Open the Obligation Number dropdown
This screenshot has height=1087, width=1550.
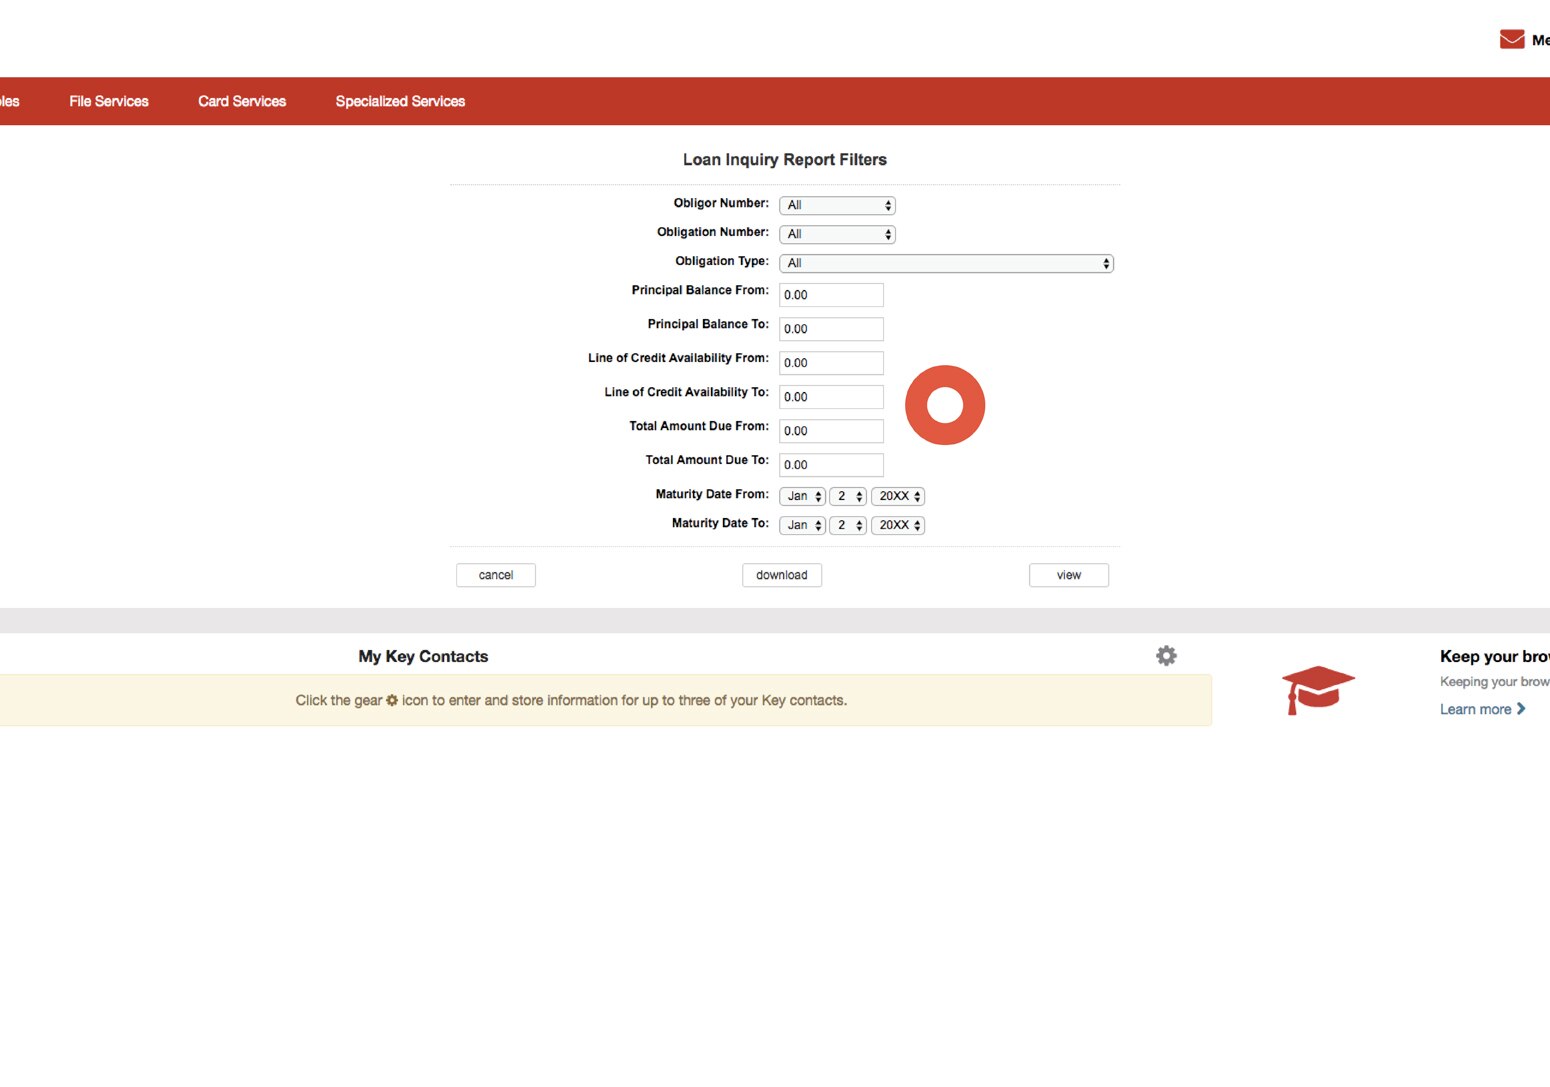(837, 234)
